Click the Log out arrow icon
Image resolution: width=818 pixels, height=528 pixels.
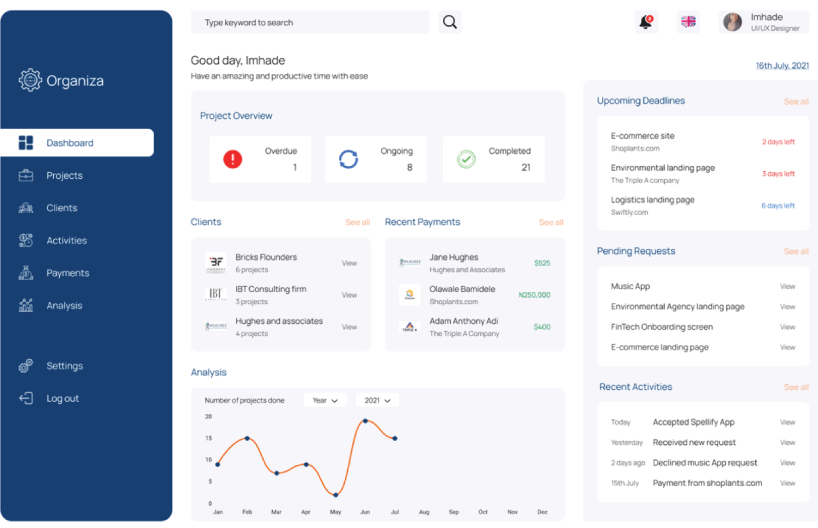tap(26, 398)
